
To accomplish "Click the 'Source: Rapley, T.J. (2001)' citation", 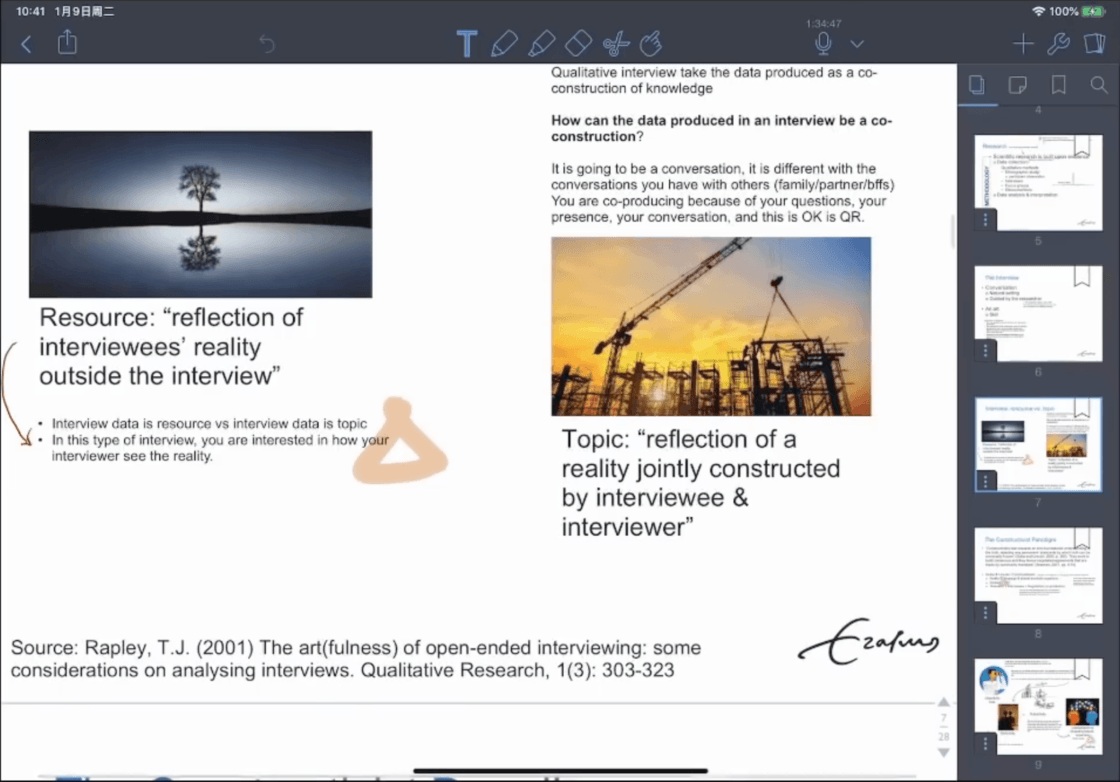I will pyautogui.click(x=356, y=658).
